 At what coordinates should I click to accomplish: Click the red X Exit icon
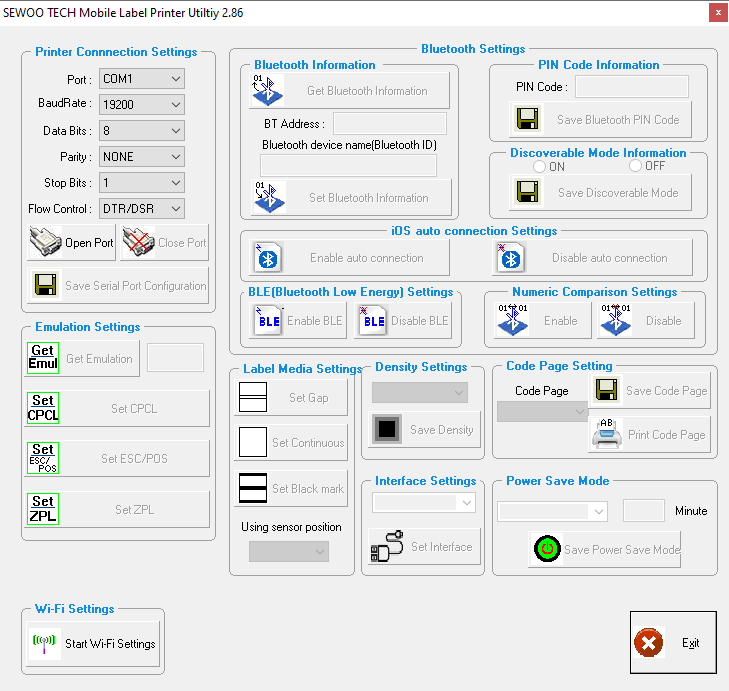coord(649,643)
